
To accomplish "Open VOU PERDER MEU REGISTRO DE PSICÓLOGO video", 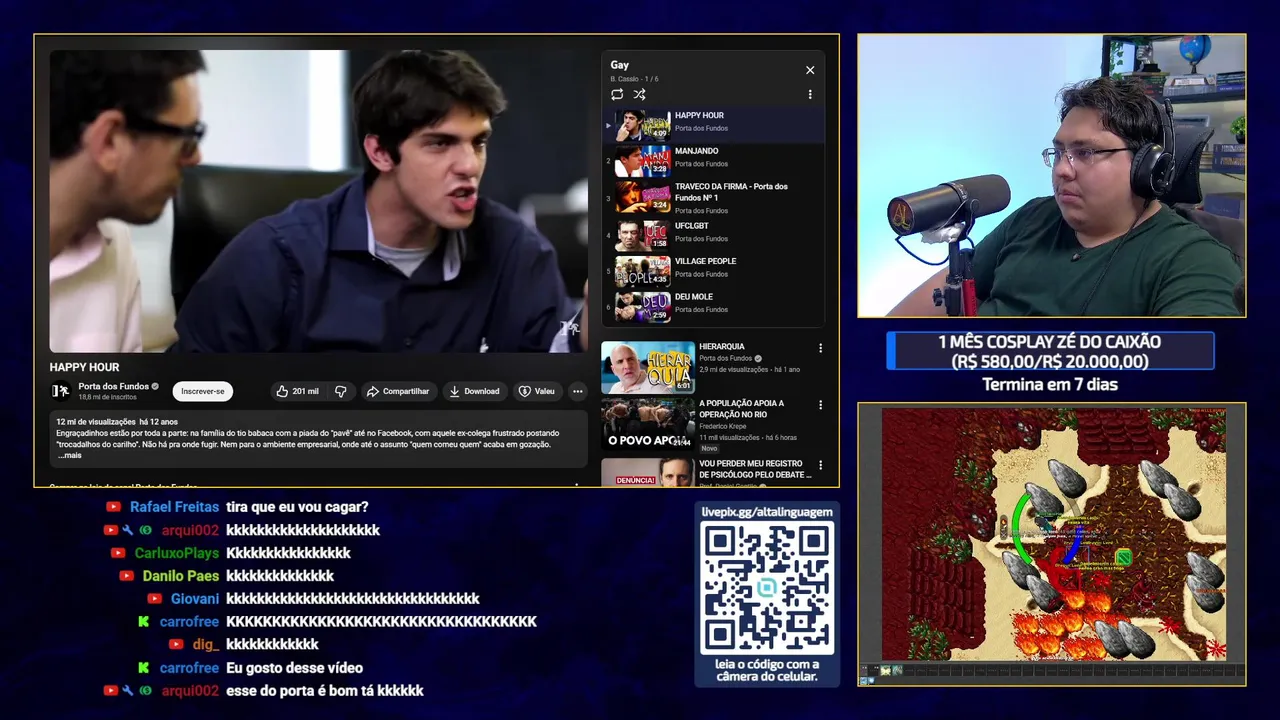I will [x=648, y=472].
